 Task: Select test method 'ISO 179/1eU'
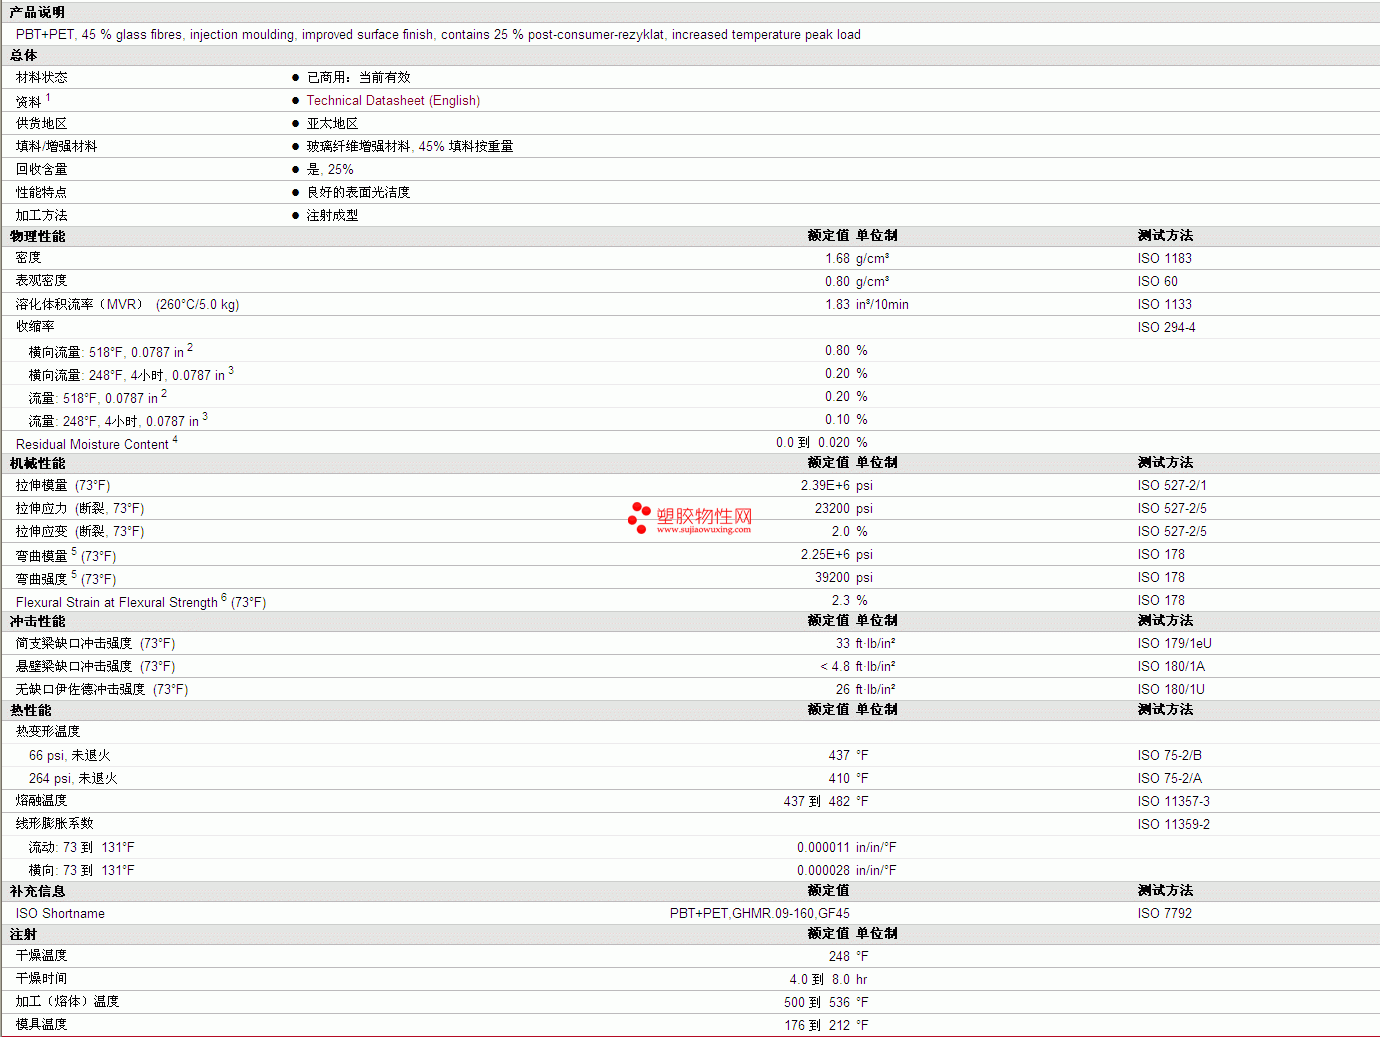1175,644
